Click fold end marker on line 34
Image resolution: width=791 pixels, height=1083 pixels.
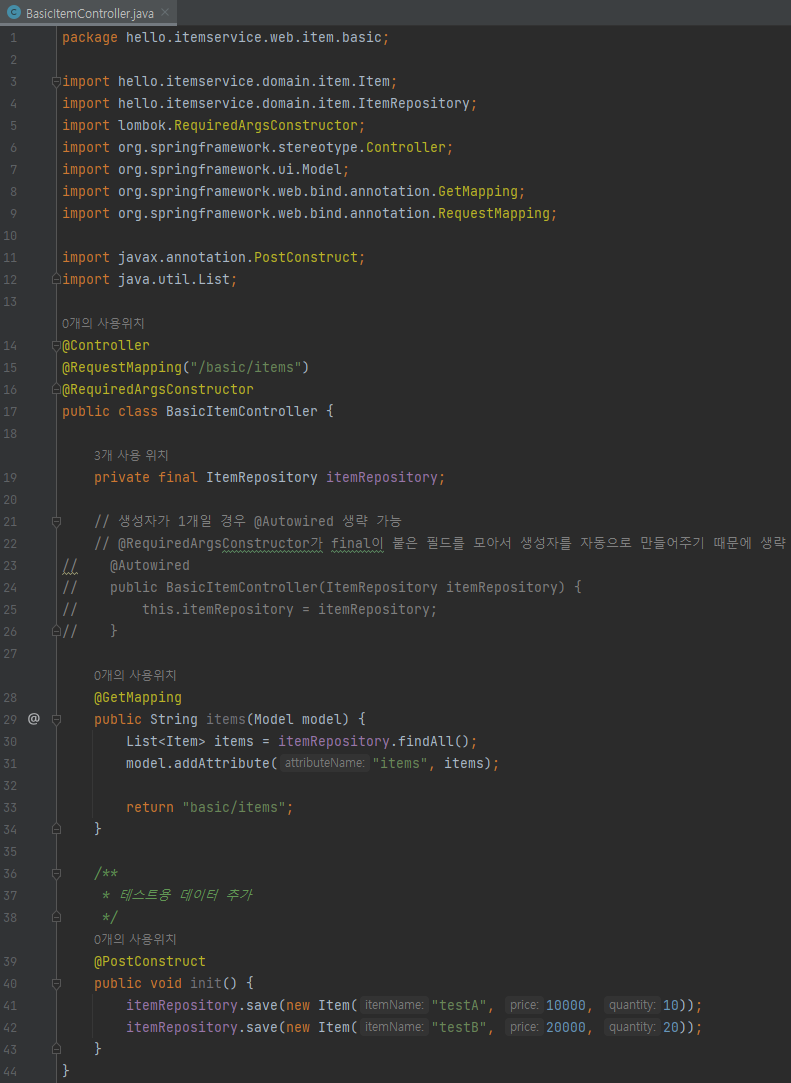click(57, 829)
